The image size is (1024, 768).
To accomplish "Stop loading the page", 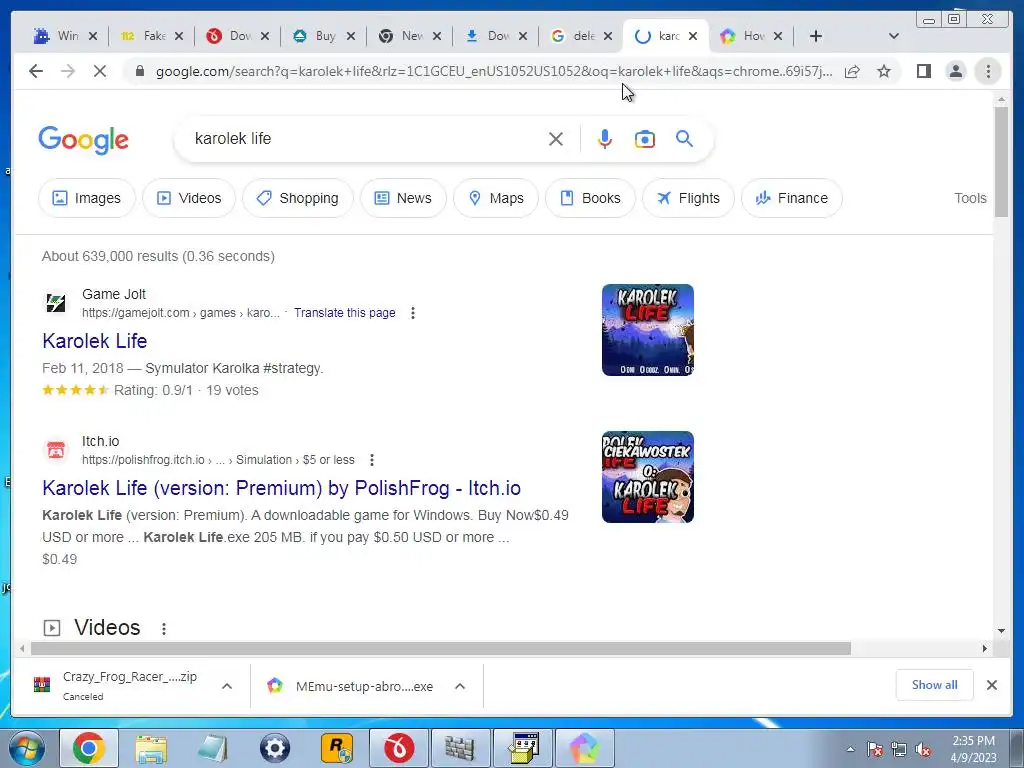I will pyautogui.click(x=100, y=71).
